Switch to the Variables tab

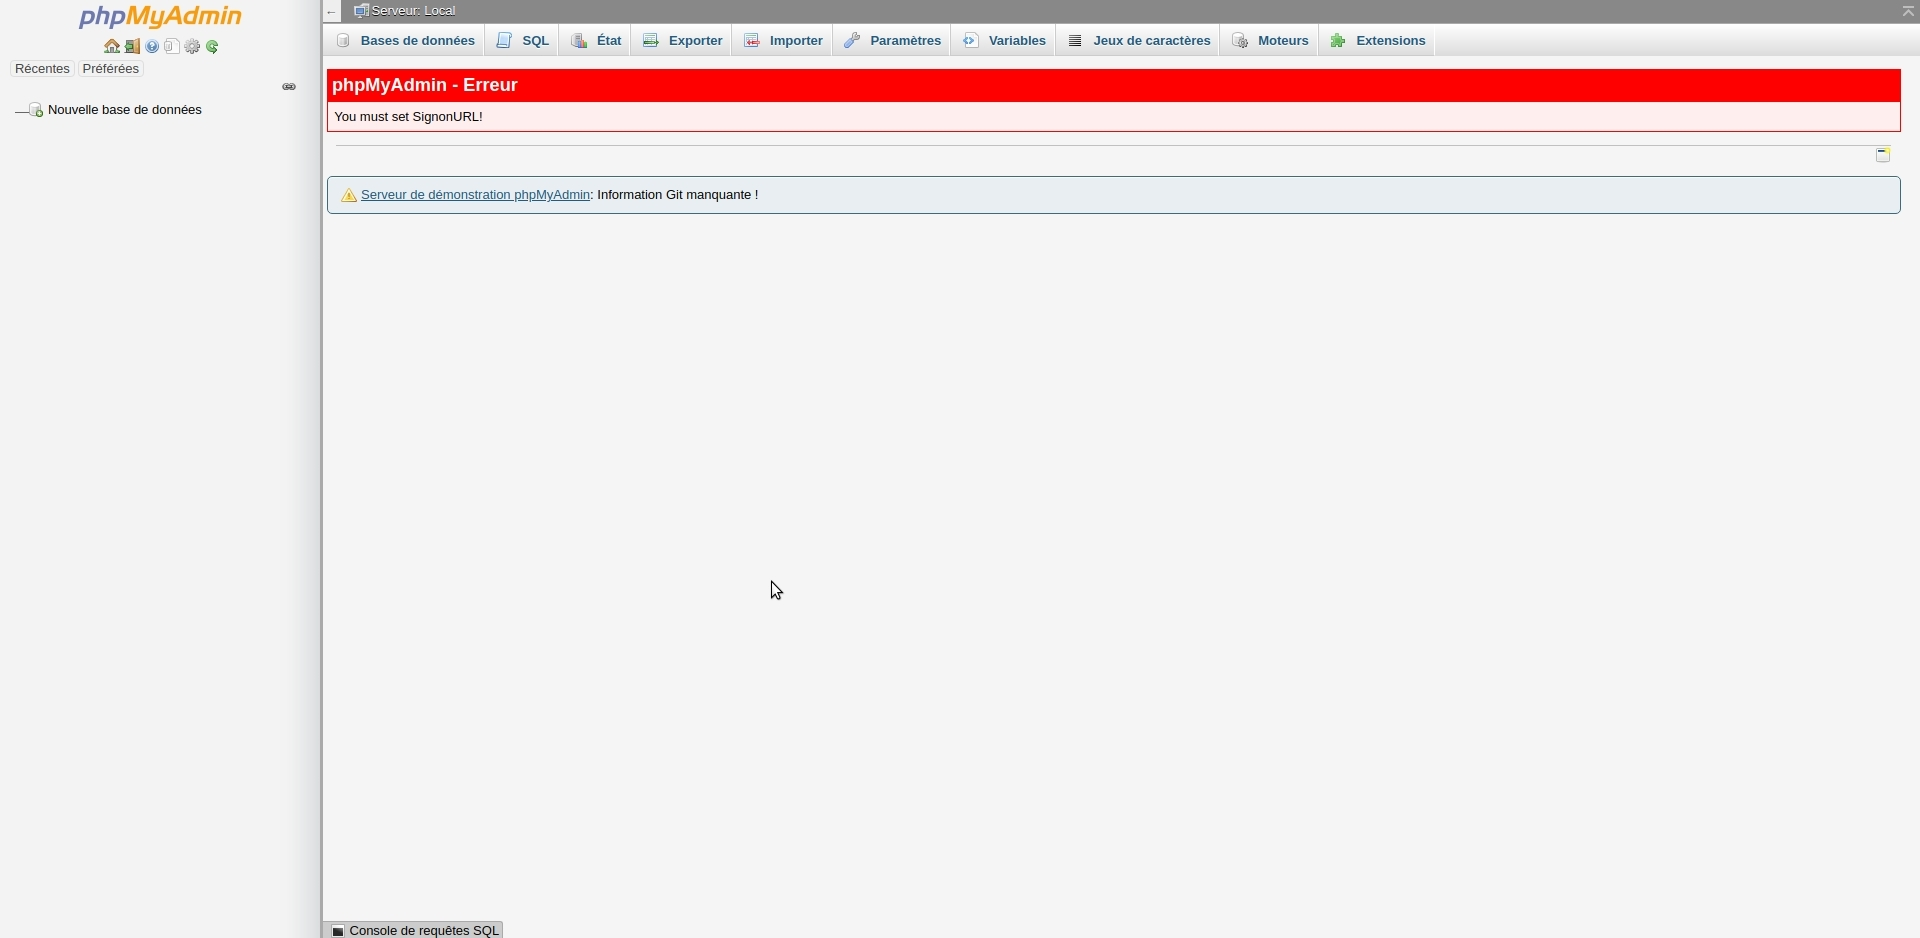1004,41
